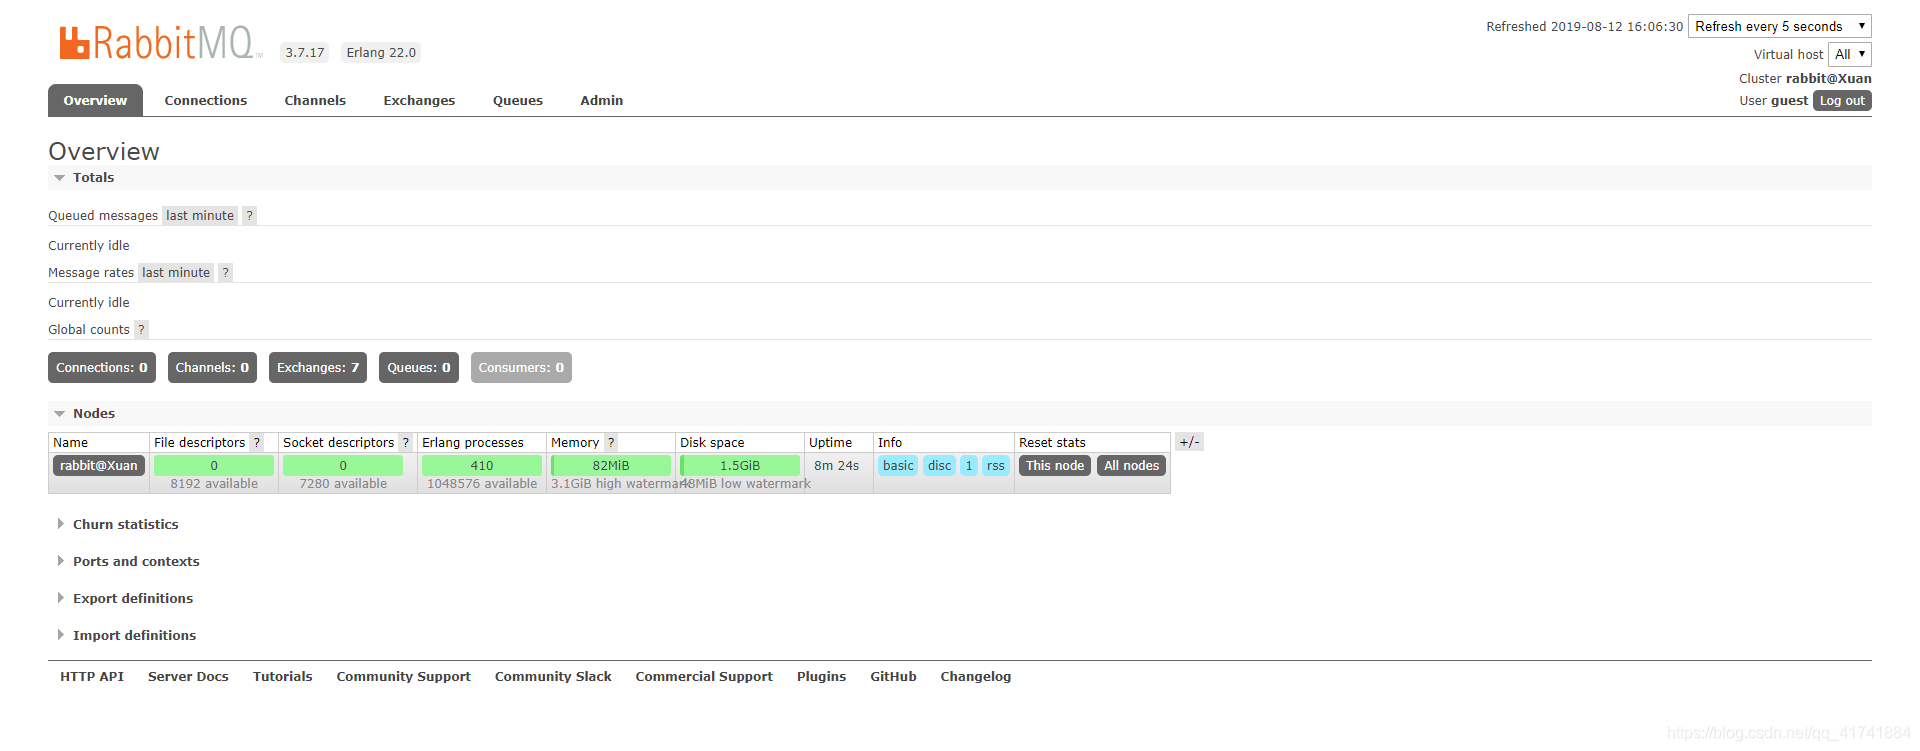Viewport: 1920px width, 751px height.
Task: Click the Uptime value 8m 24s
Action: (837, 465)
